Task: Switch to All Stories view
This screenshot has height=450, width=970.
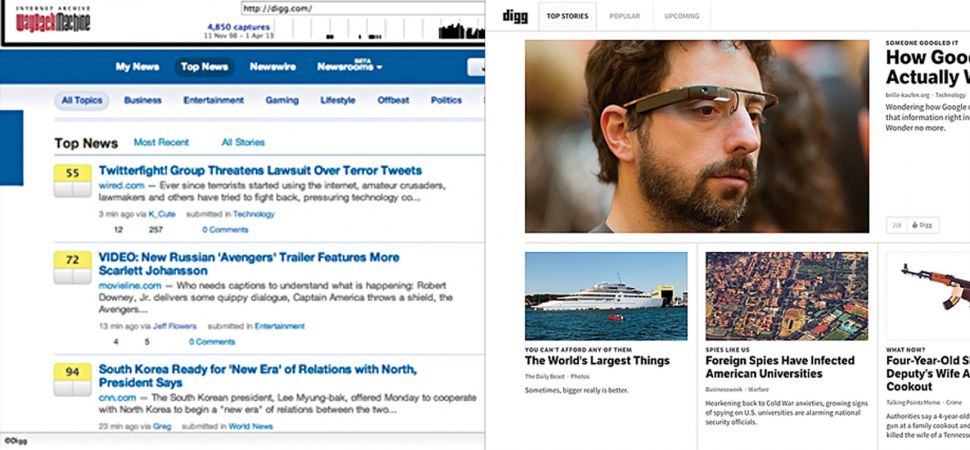Action: coord(243,142)
